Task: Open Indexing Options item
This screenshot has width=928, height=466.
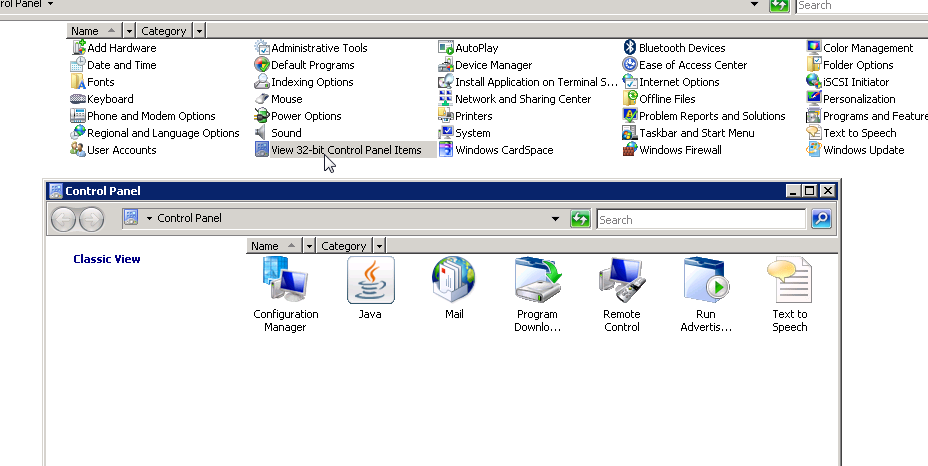Action: click(x=304, y=82)
